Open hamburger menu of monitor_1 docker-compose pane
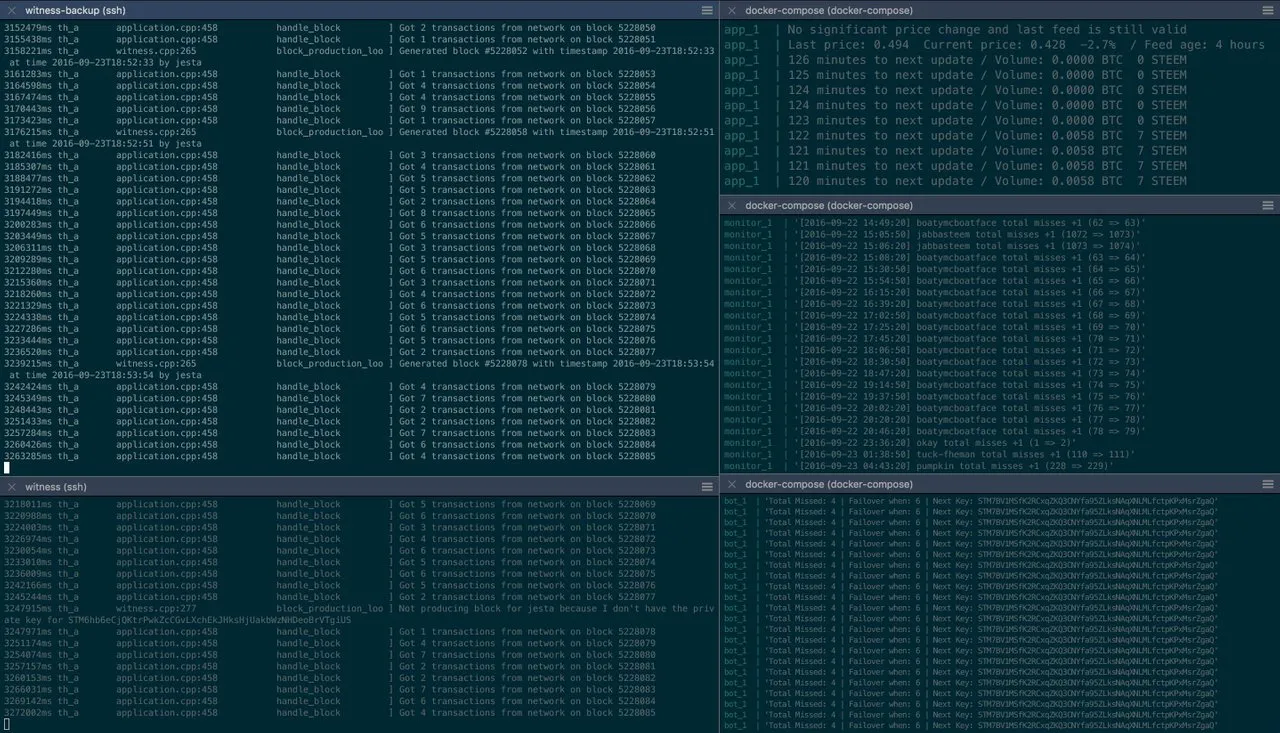This screenshot has width=1280, height=733. tap(1268, 204)
